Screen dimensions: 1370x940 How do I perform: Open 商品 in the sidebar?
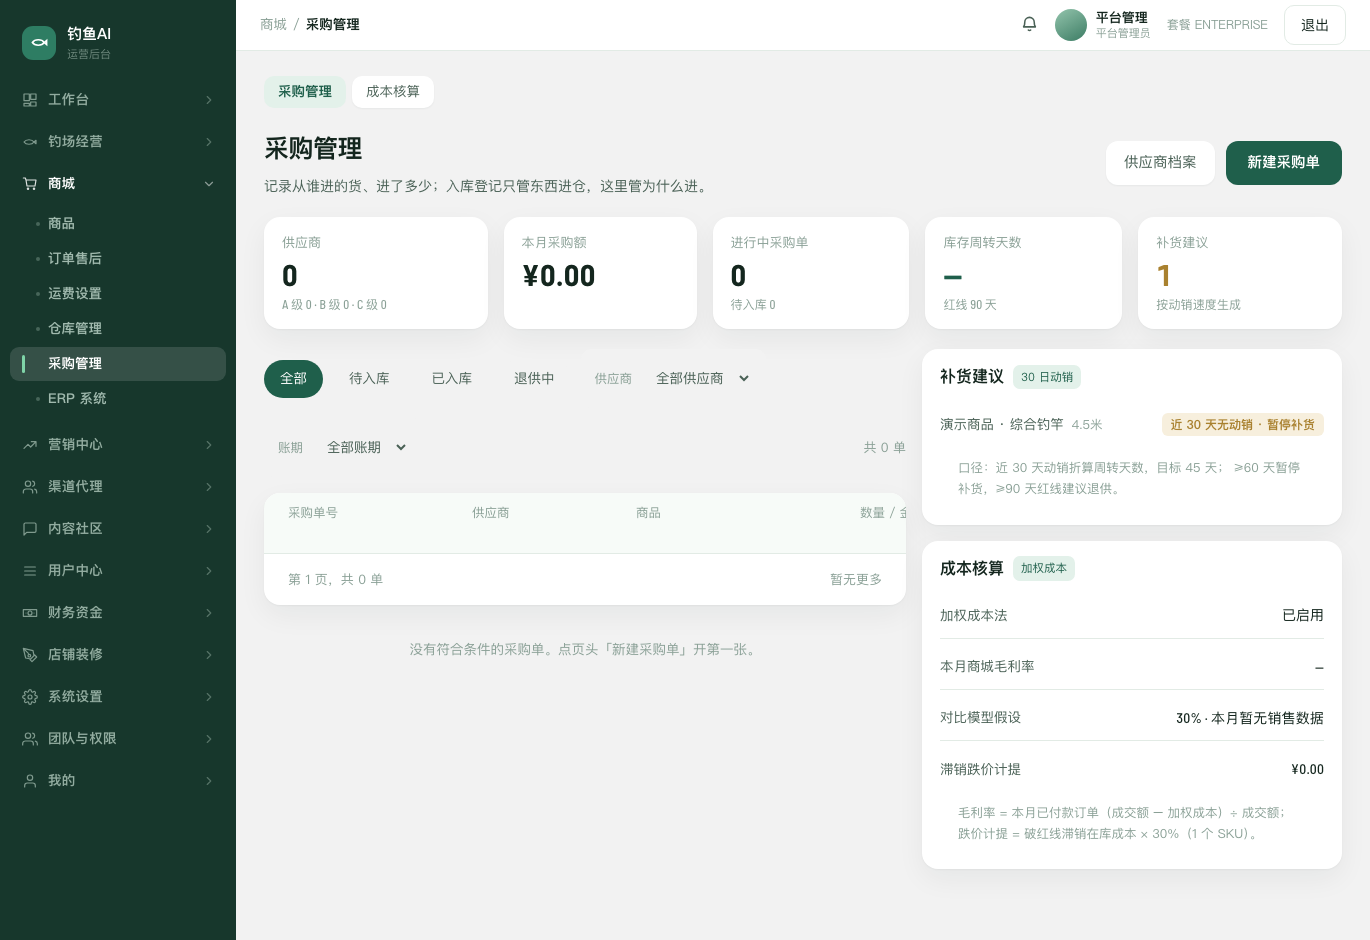coord(118,224)
